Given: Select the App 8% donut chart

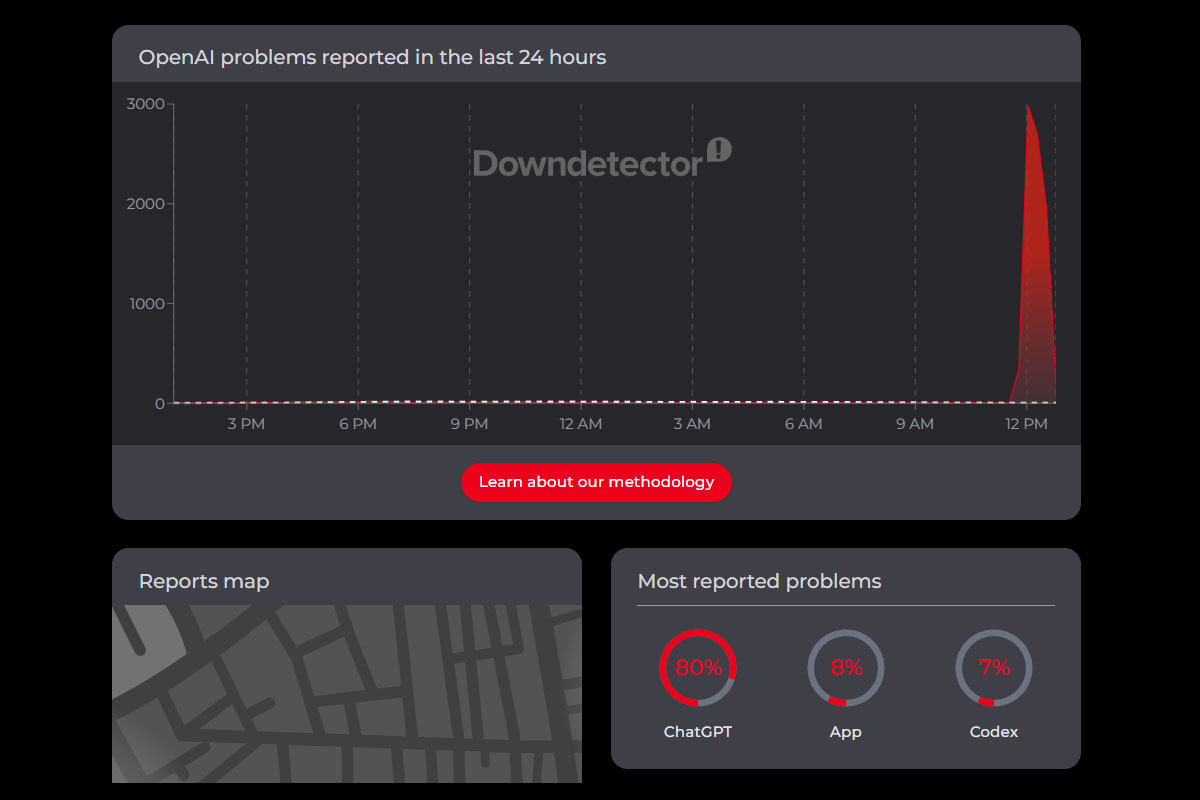Looking at the screenshot, I should [x=846, y=668].
